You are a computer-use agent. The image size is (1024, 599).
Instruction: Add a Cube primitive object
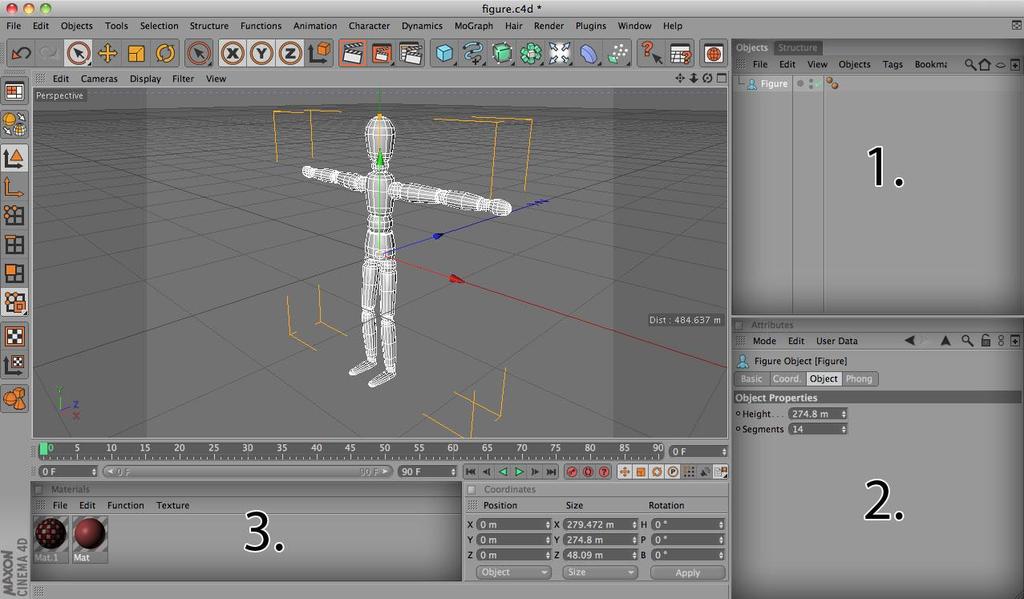(x=444, y=53)
